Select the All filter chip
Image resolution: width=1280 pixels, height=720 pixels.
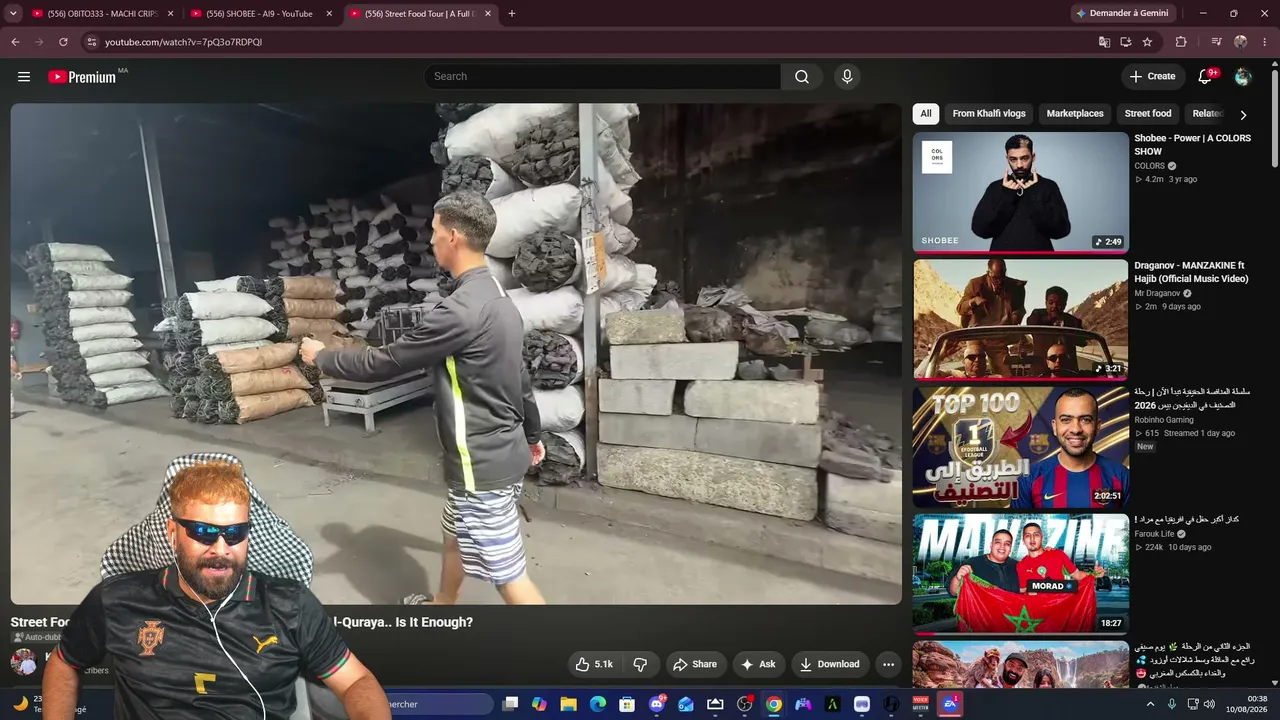[926, 114]
